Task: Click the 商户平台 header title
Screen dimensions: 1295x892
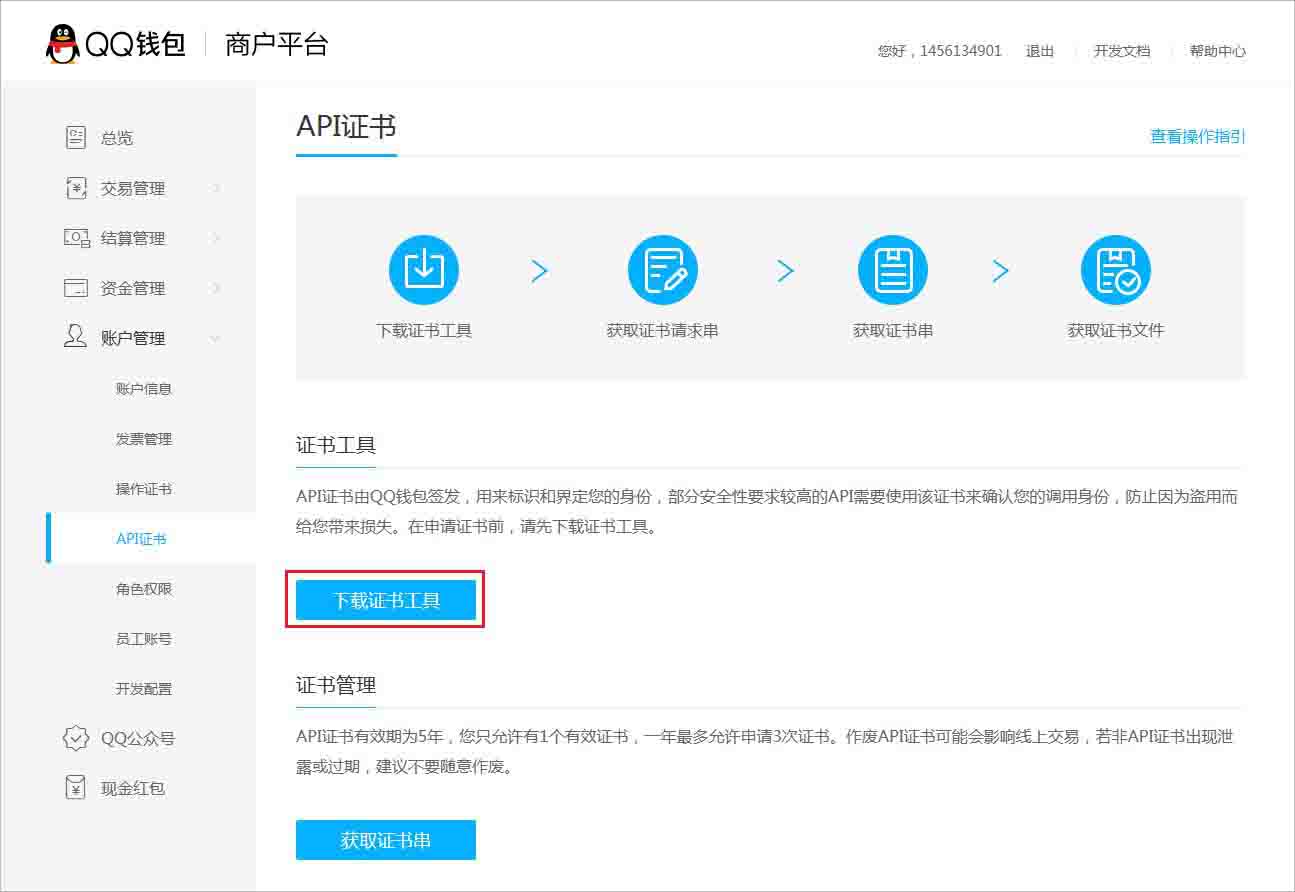Action: click(276, 44)
